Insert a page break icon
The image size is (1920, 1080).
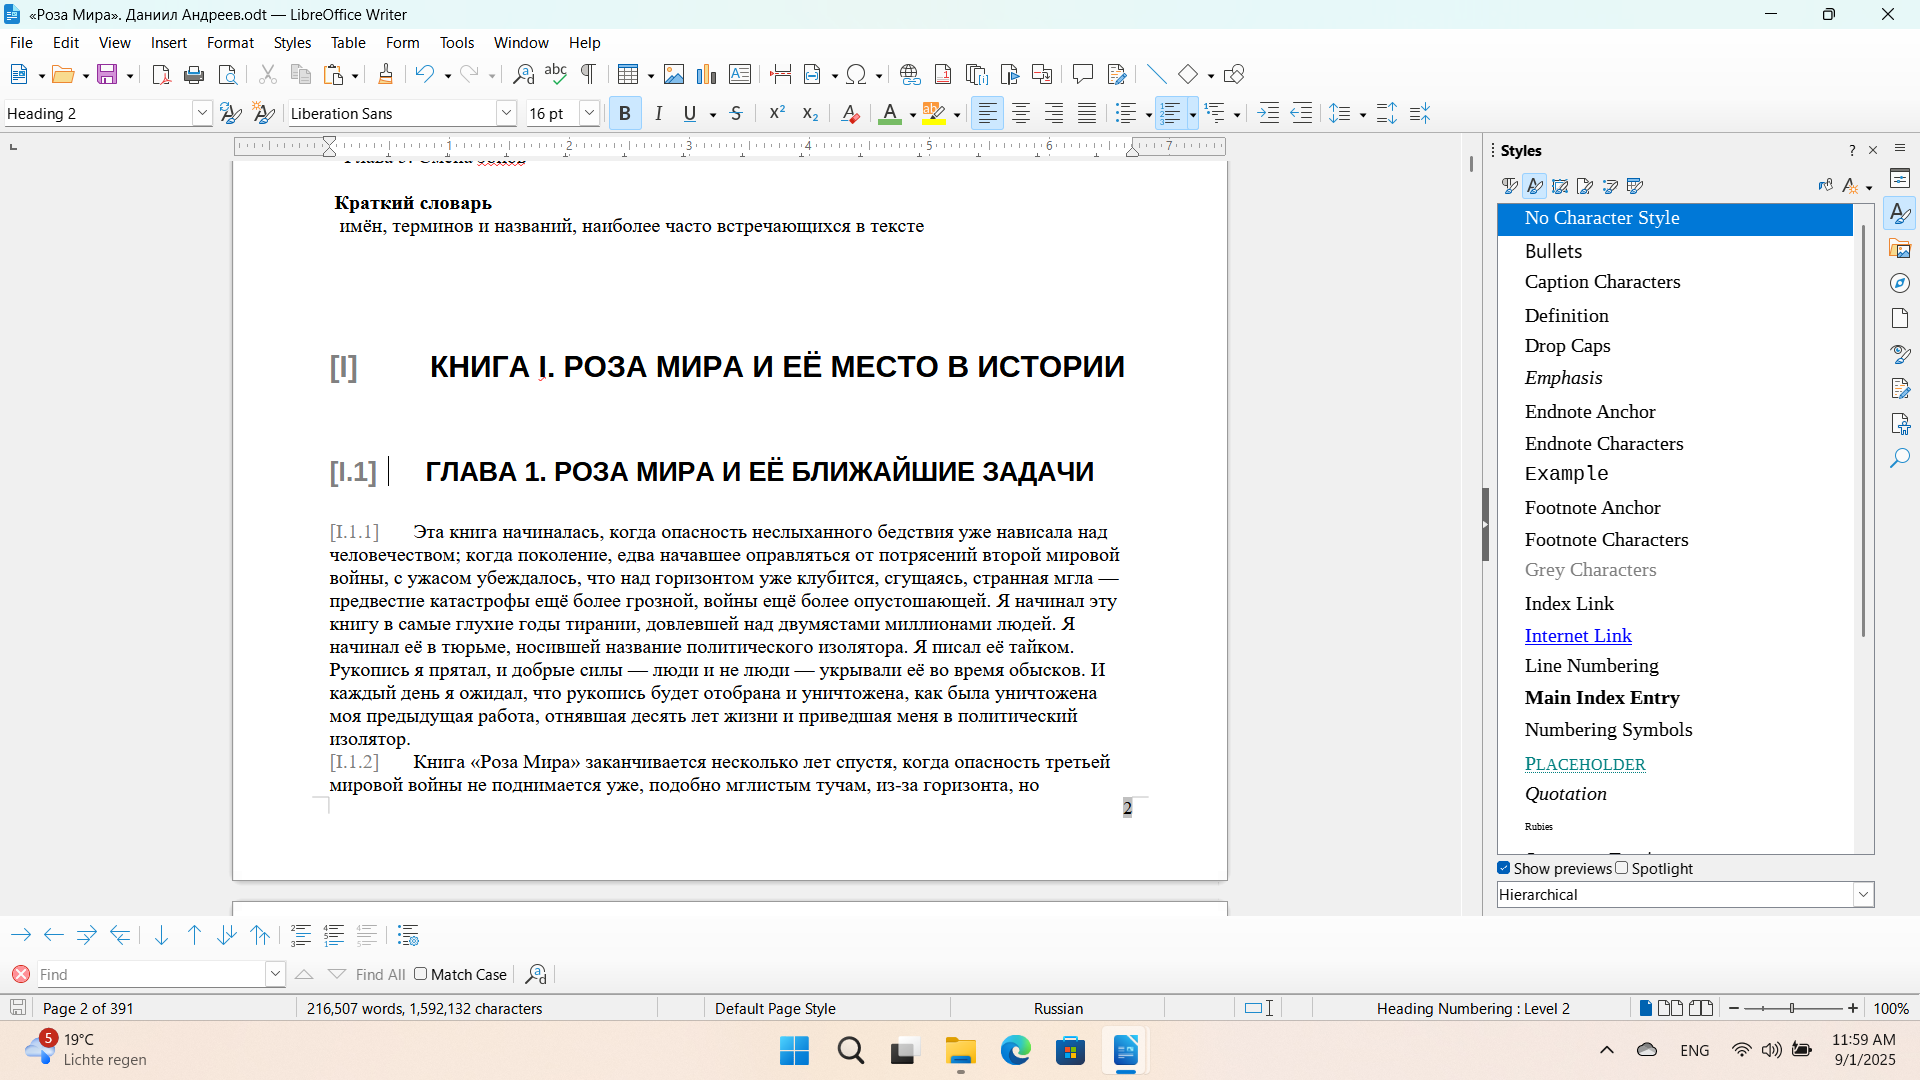point(781,74)
